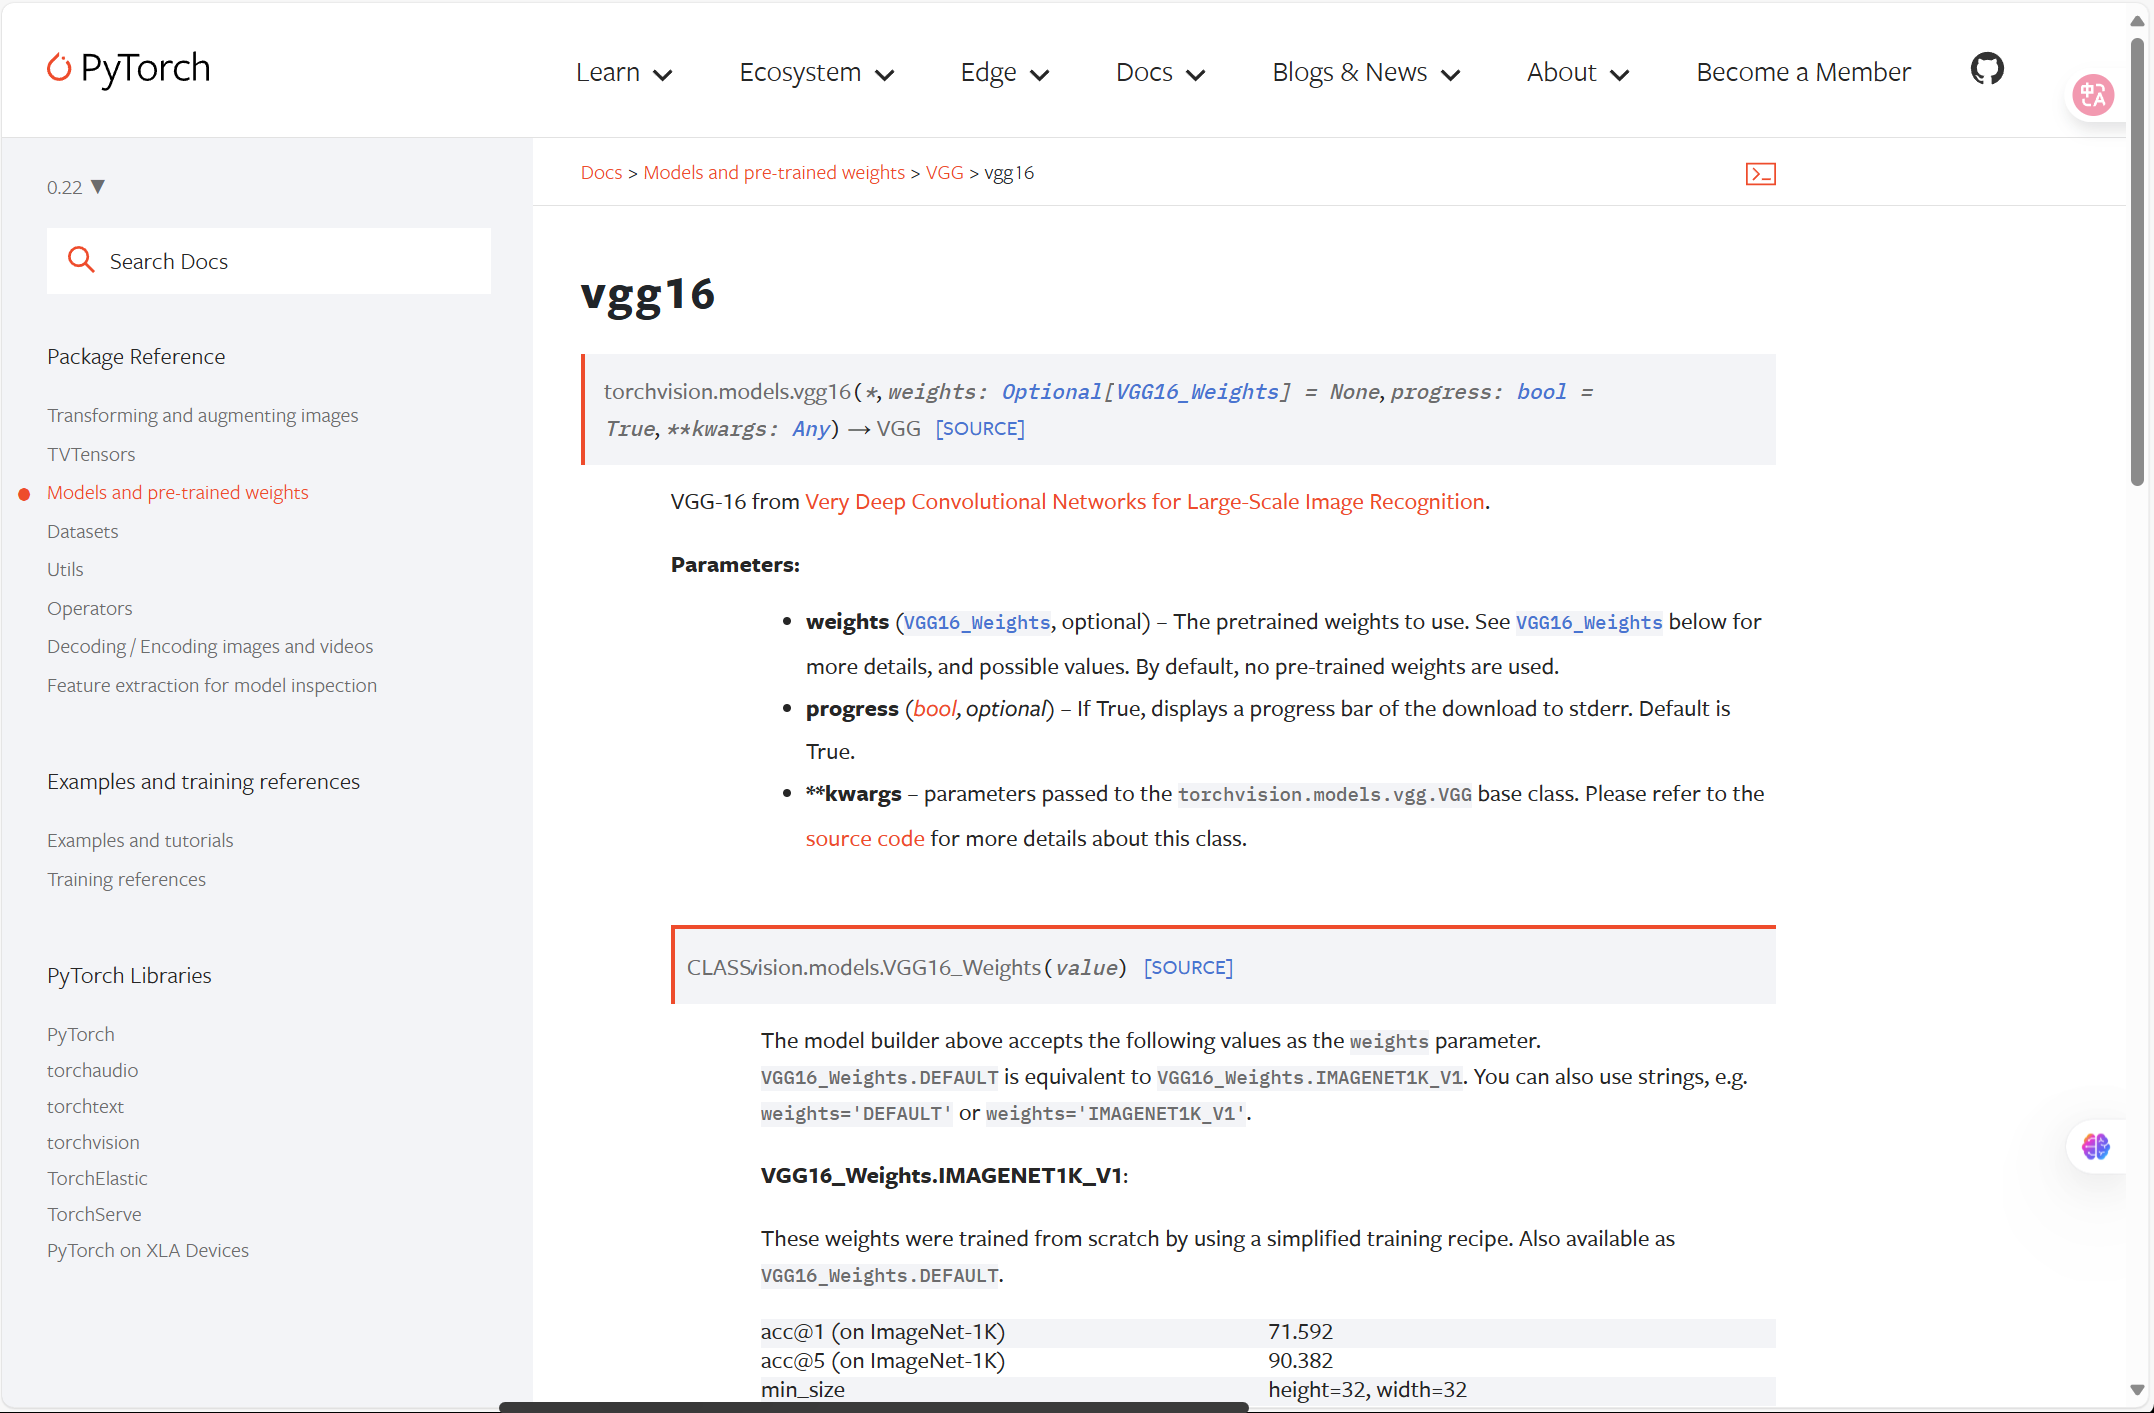Open the Blogs & News menu
The width and height of the screenshot is (2154, 1413).
(x=1365, y=73)
